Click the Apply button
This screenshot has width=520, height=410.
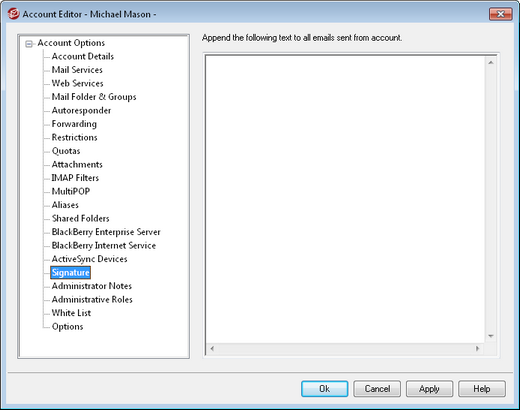tap(429, 389)
